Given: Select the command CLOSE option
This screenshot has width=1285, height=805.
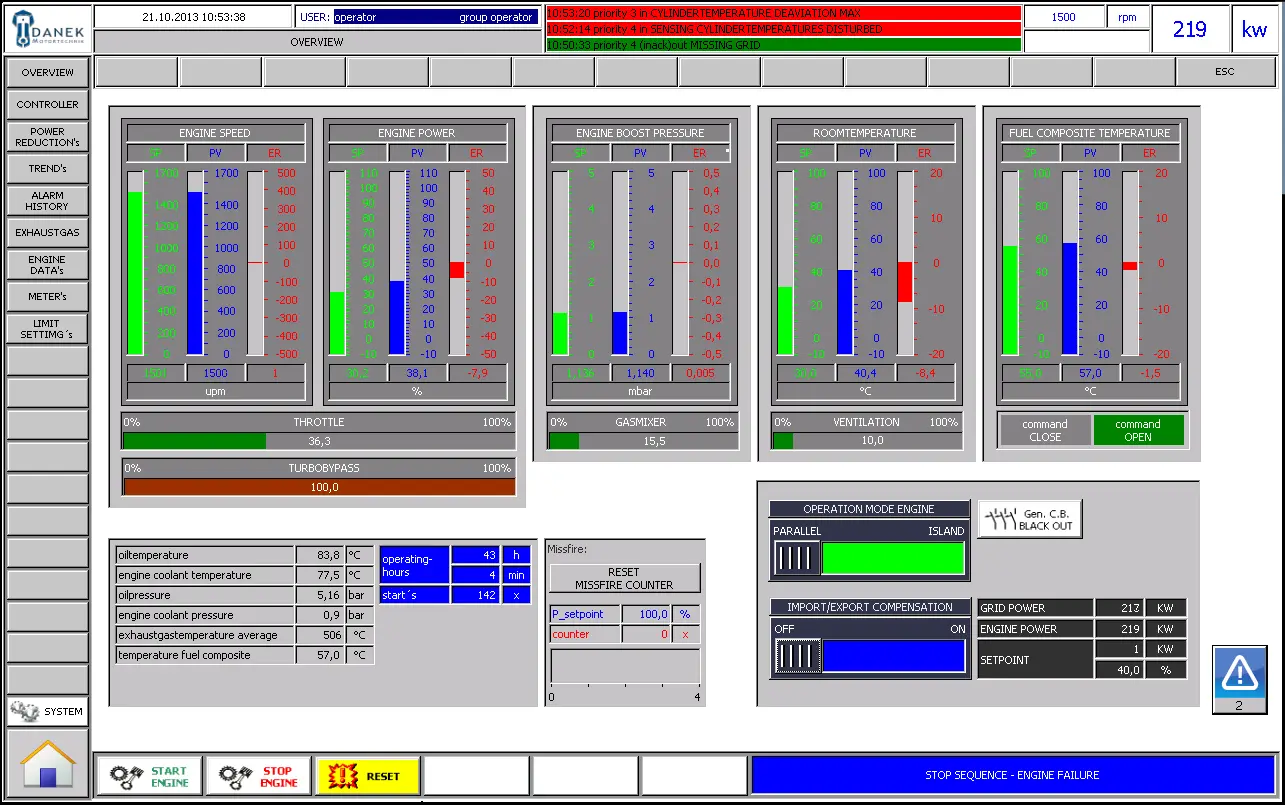Looking at the screenshot, I should 1045,430.
